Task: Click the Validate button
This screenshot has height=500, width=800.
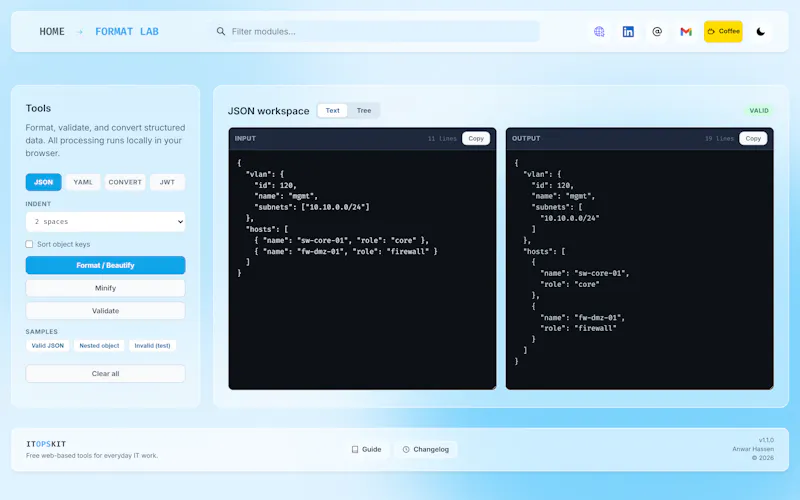Action: point(106,311)
